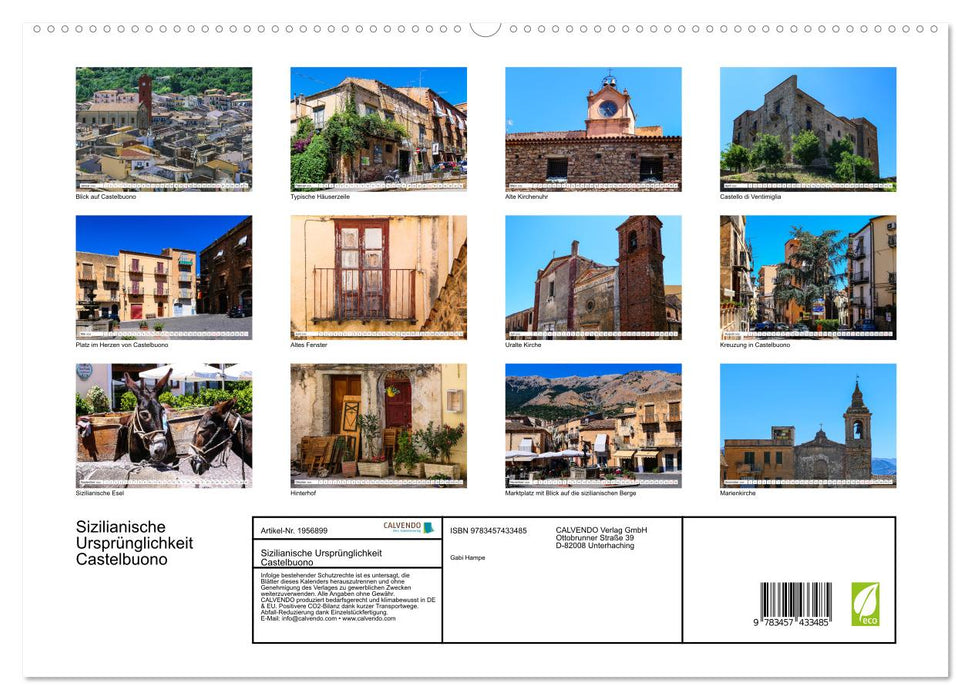Select the Blick auf Castelbuono photo
Screen dimensions: 971x700
click(164, 129)
